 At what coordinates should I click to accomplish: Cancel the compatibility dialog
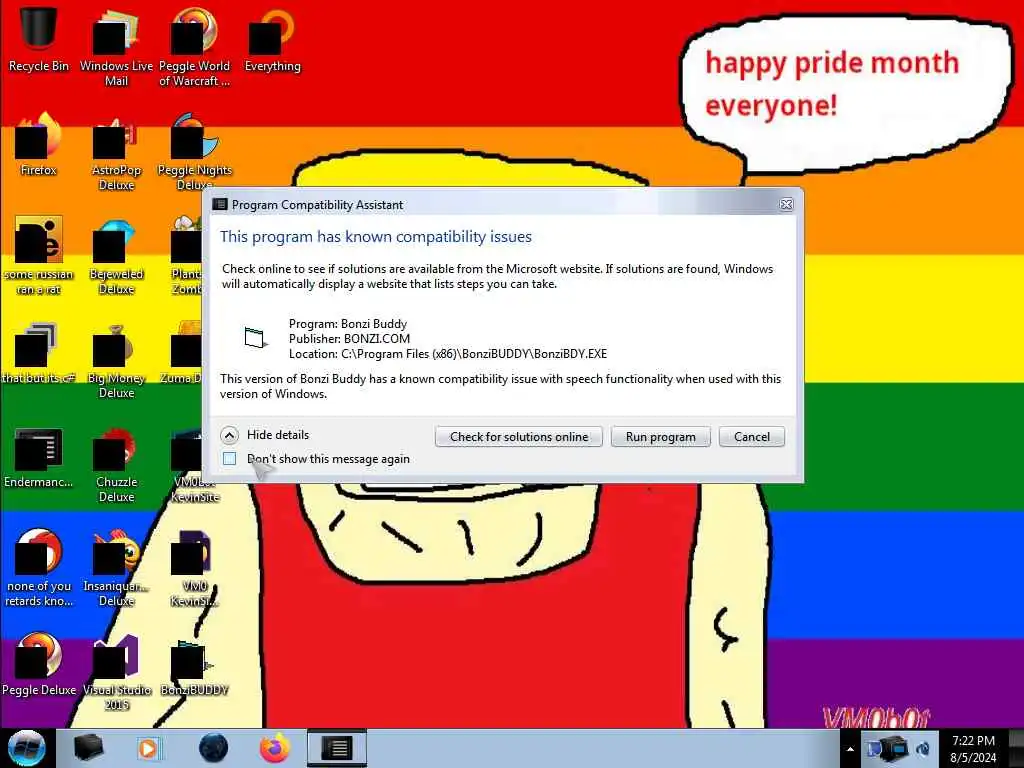752,436
